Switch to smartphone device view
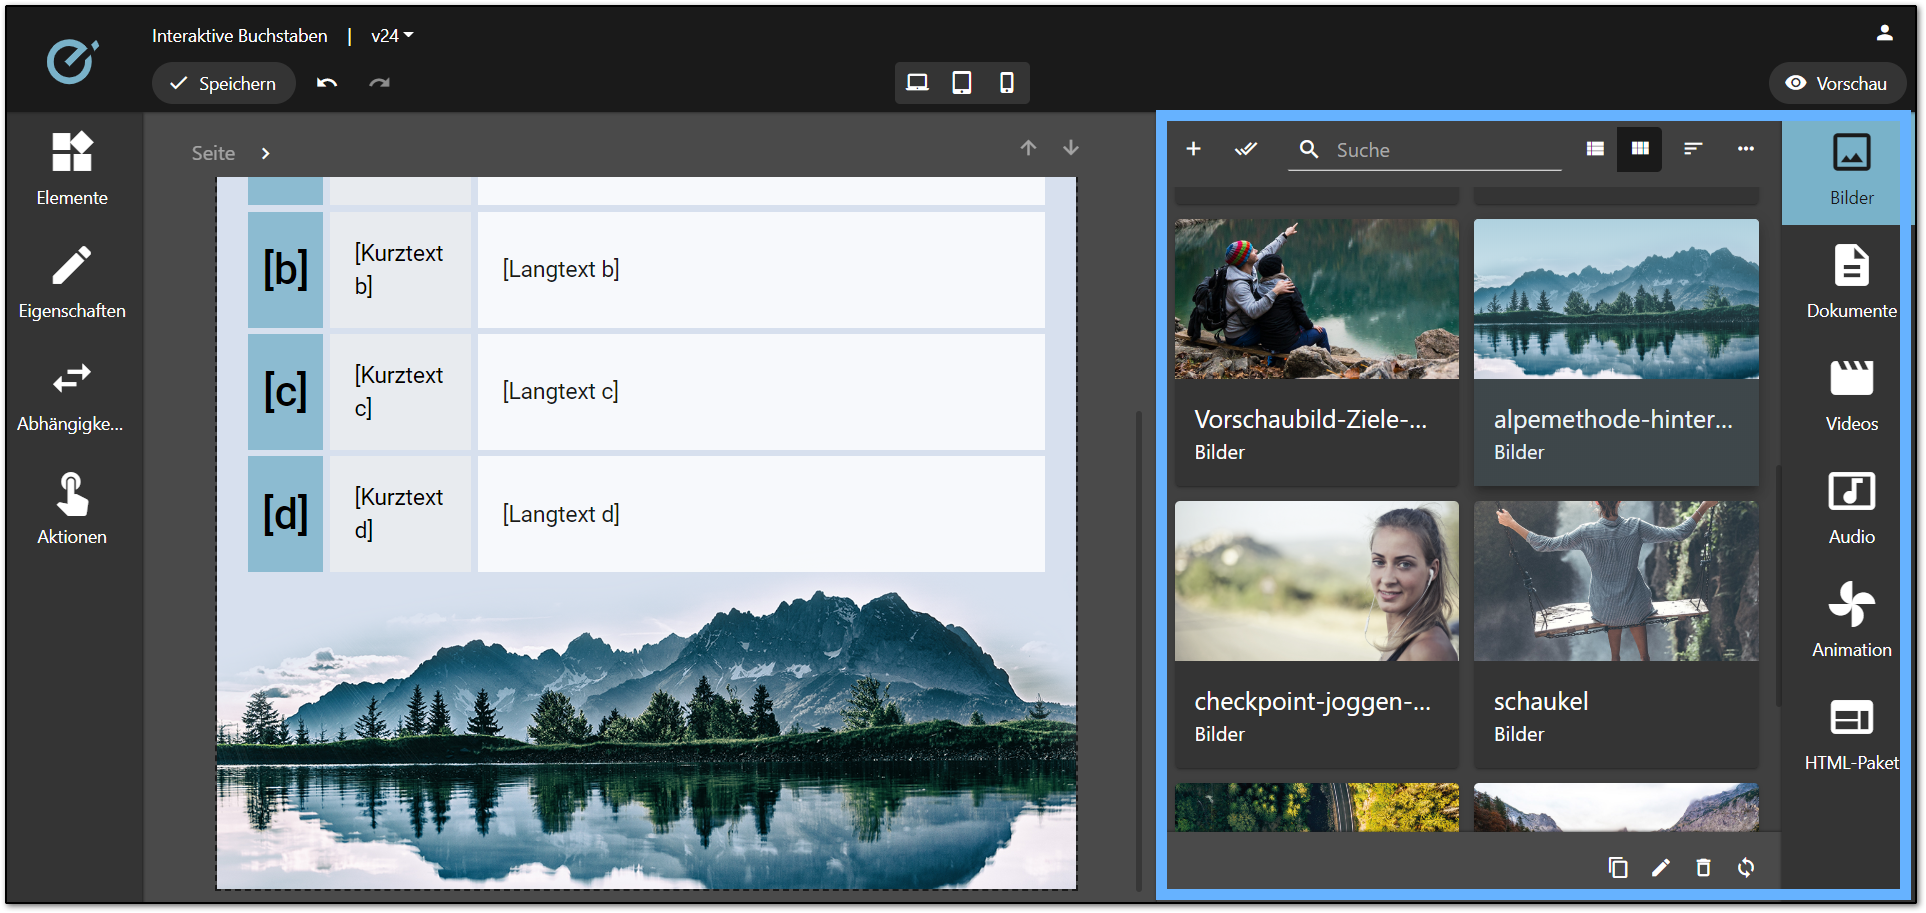The height and width of the screenshot is (913, 1926). coord(1007,83)
